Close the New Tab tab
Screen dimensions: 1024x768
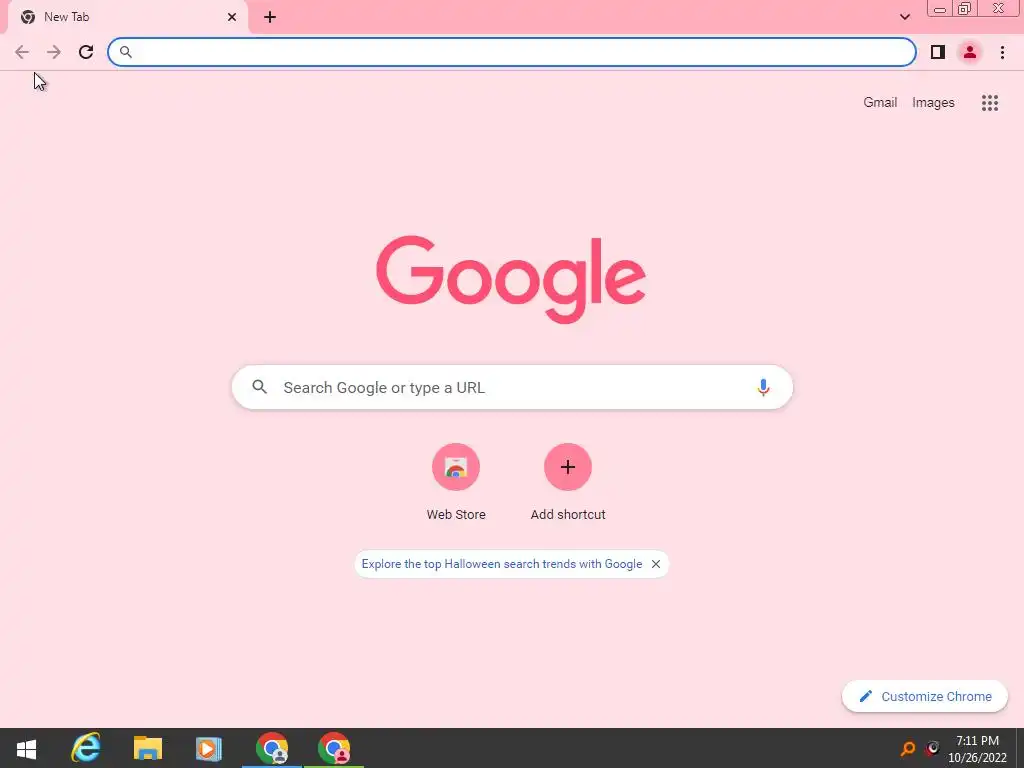coord(232,17)
